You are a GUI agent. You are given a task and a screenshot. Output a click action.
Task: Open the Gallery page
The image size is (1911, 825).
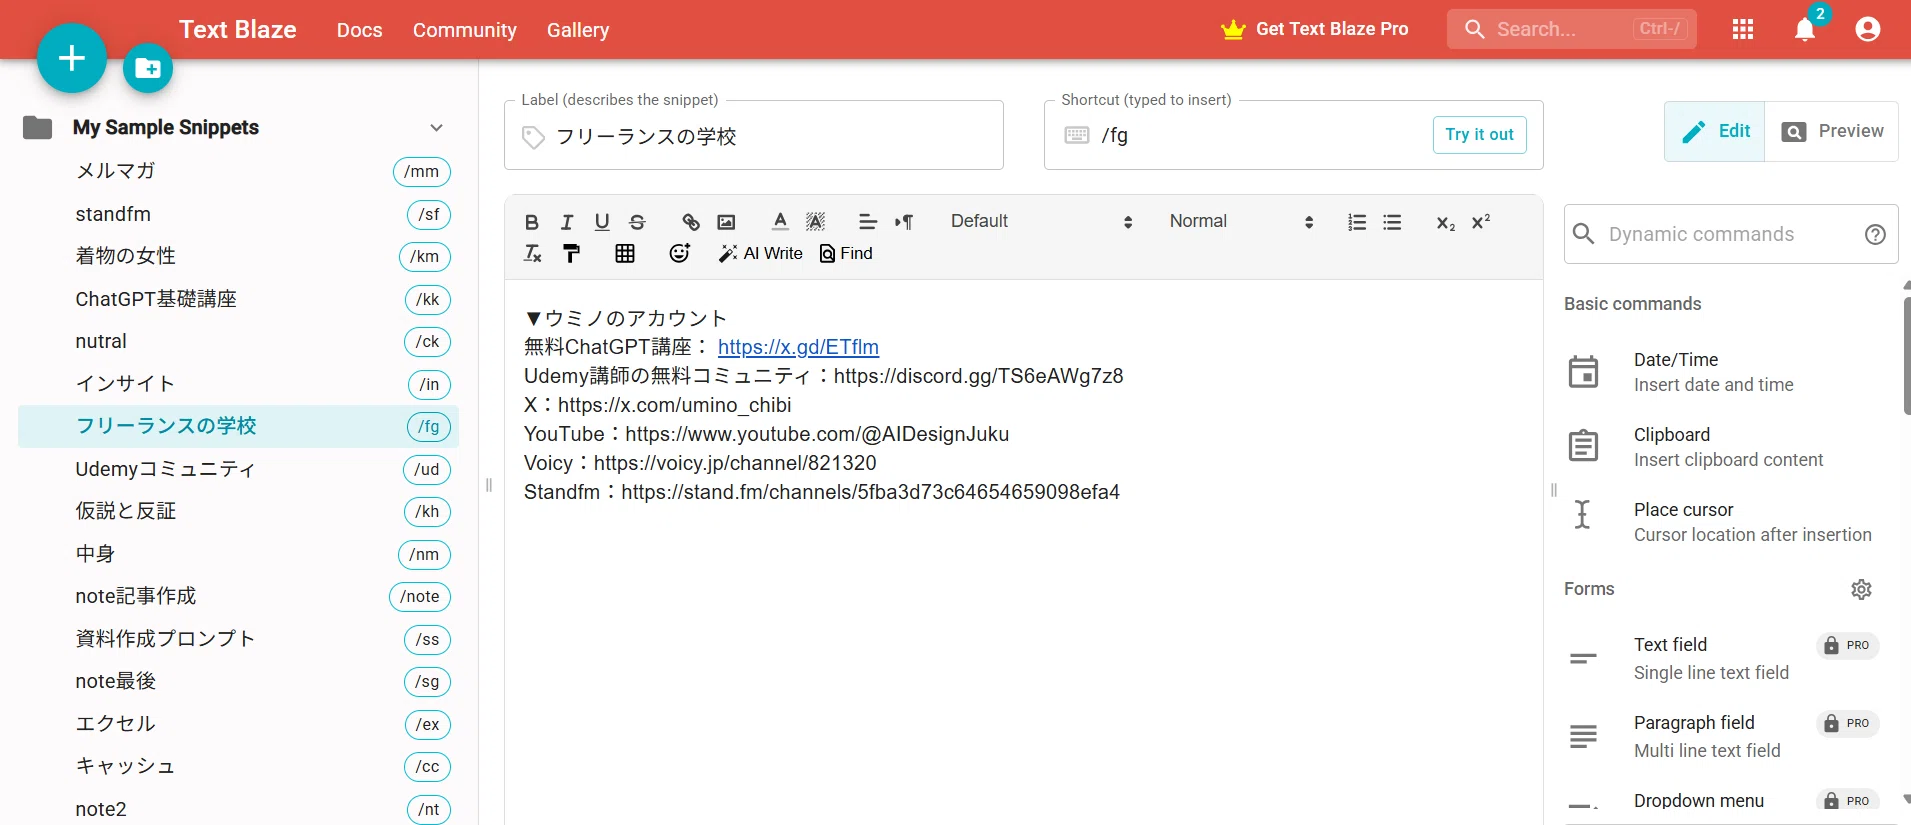pos(577,30)
